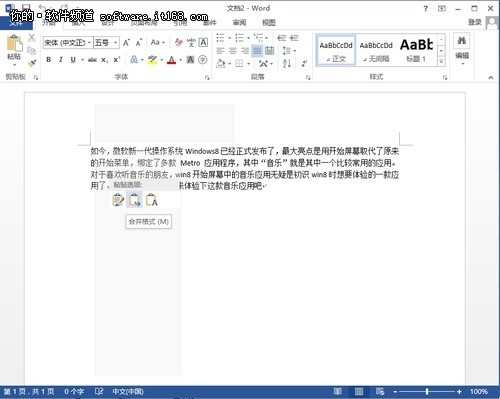Click the paragraph Shading paint bucket
Viewport: 500px width, 399px height.
coord(221,63)
